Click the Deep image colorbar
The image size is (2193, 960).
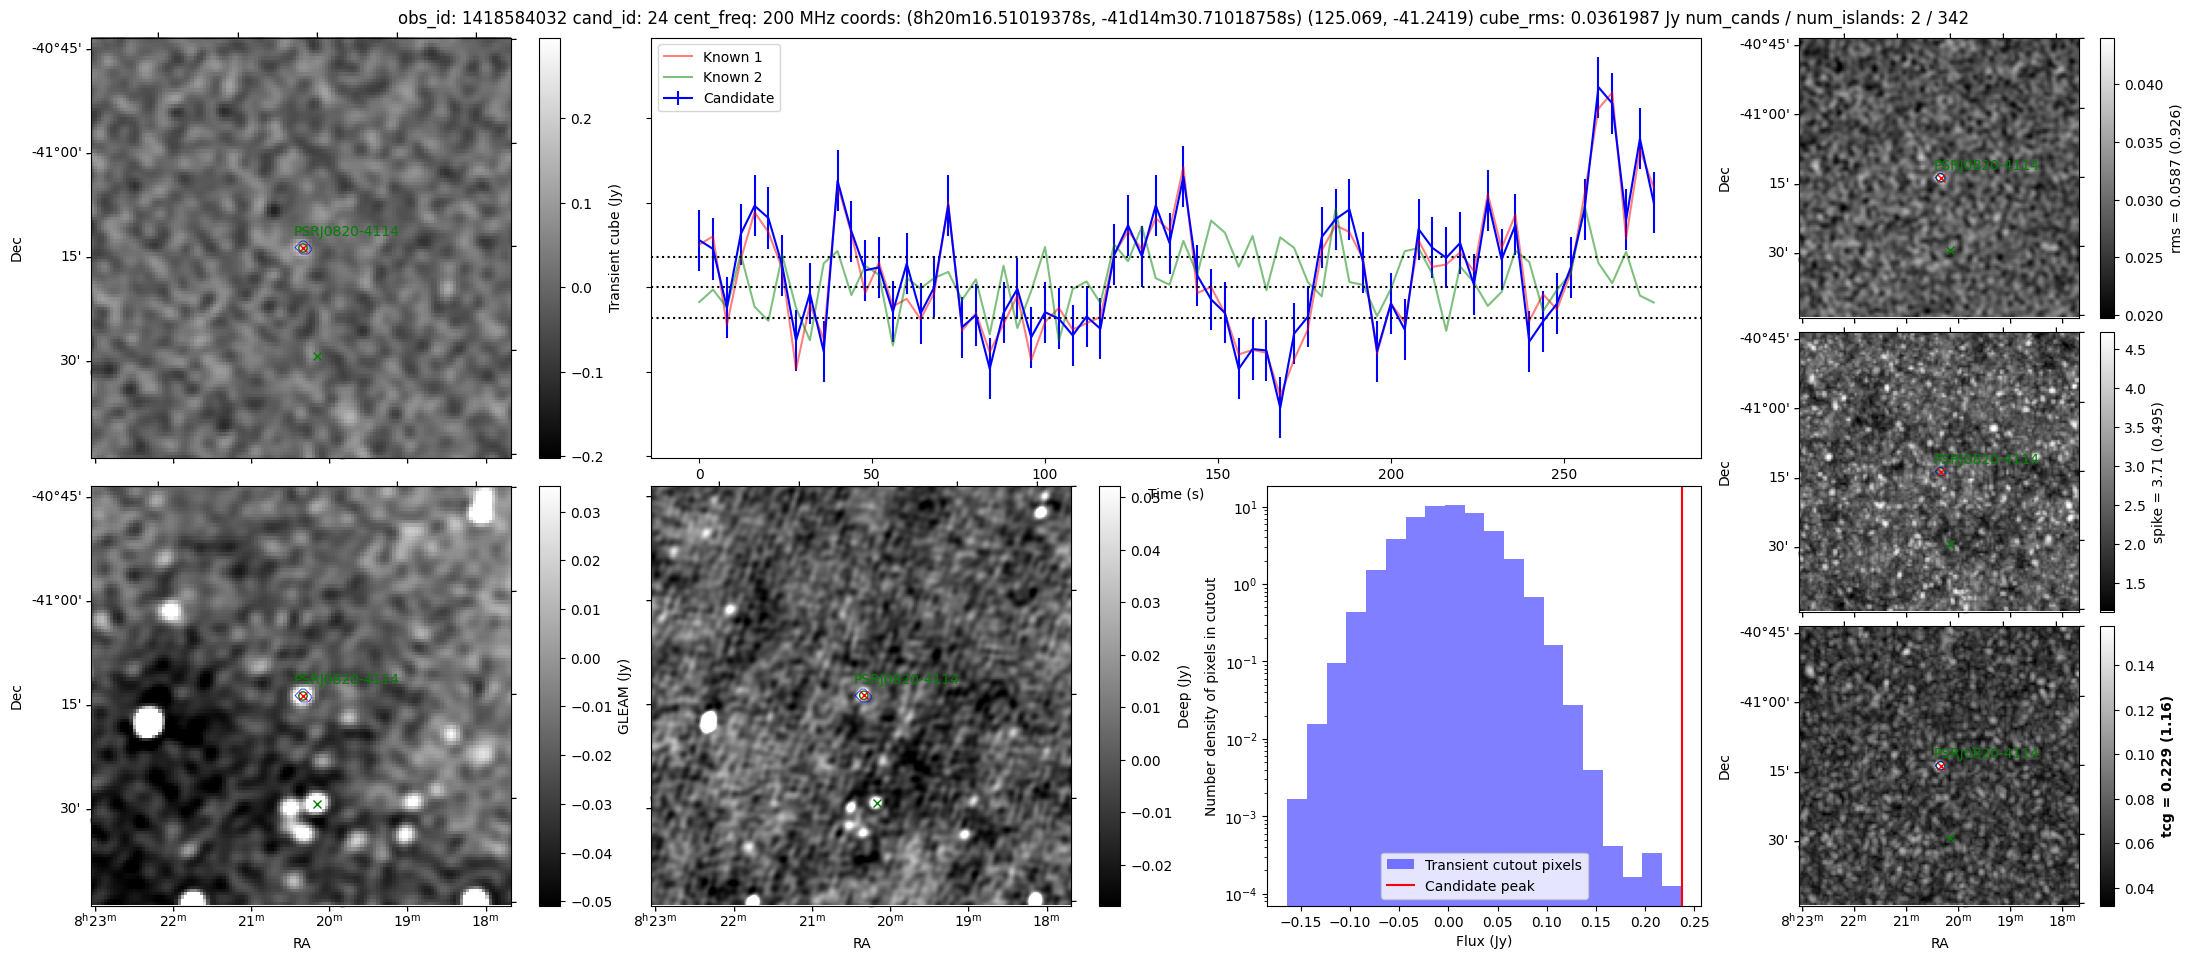tap(1109, 696)
